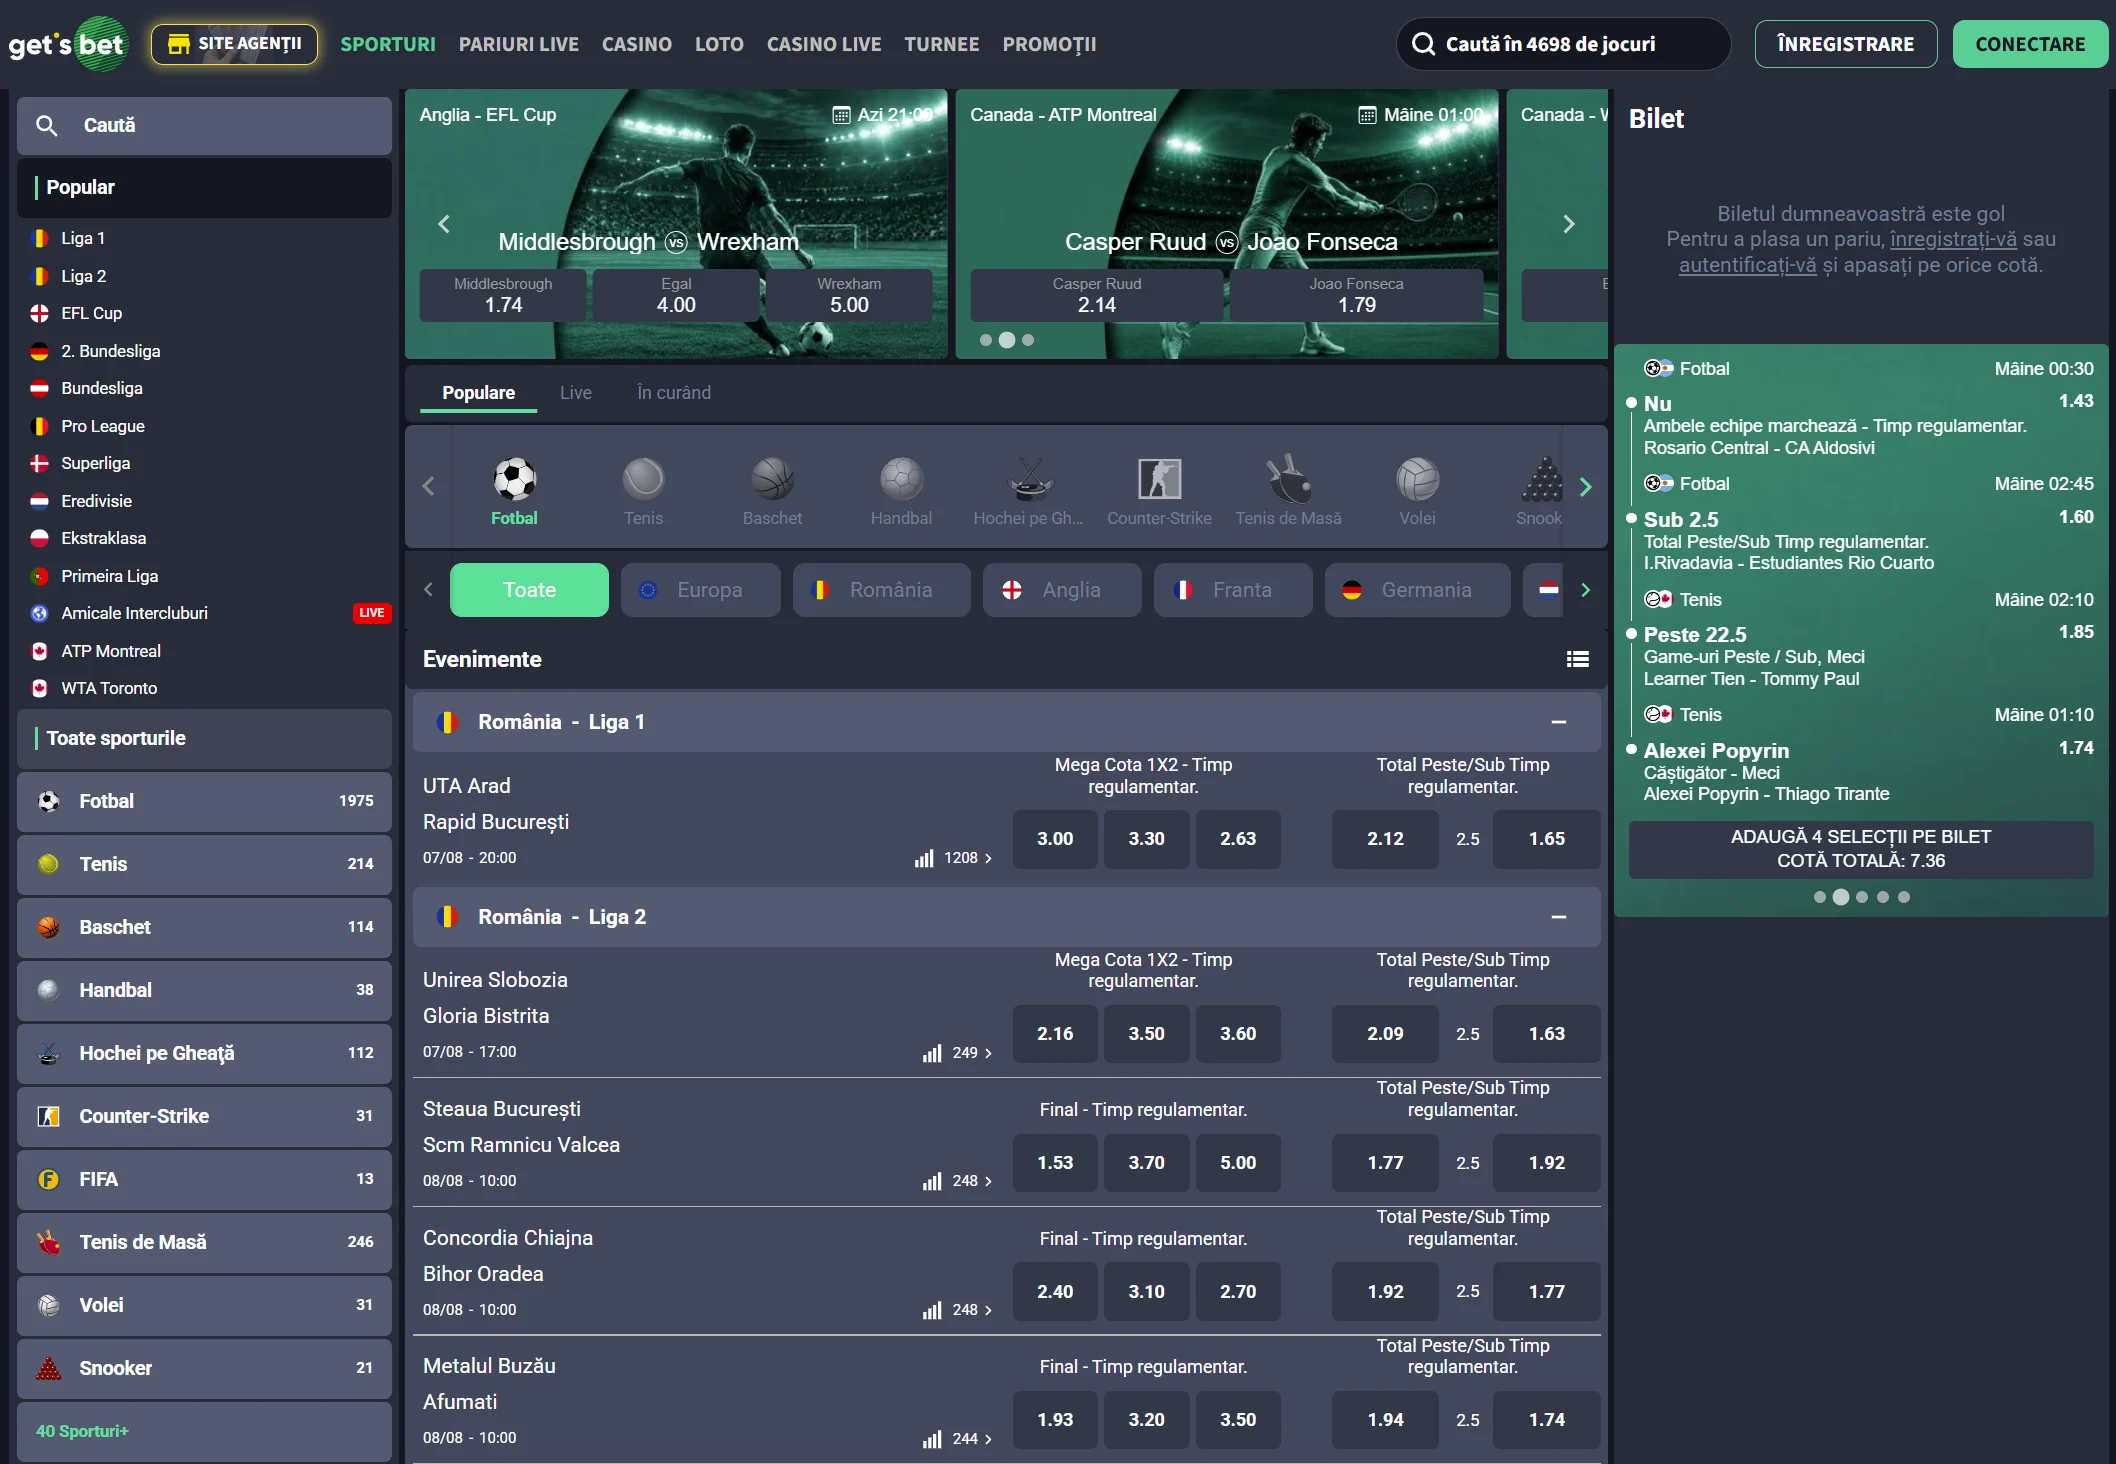
Task: Click the ÎNREGISTRARE button
Action: pyautogui.click(x=1846, y=44)
